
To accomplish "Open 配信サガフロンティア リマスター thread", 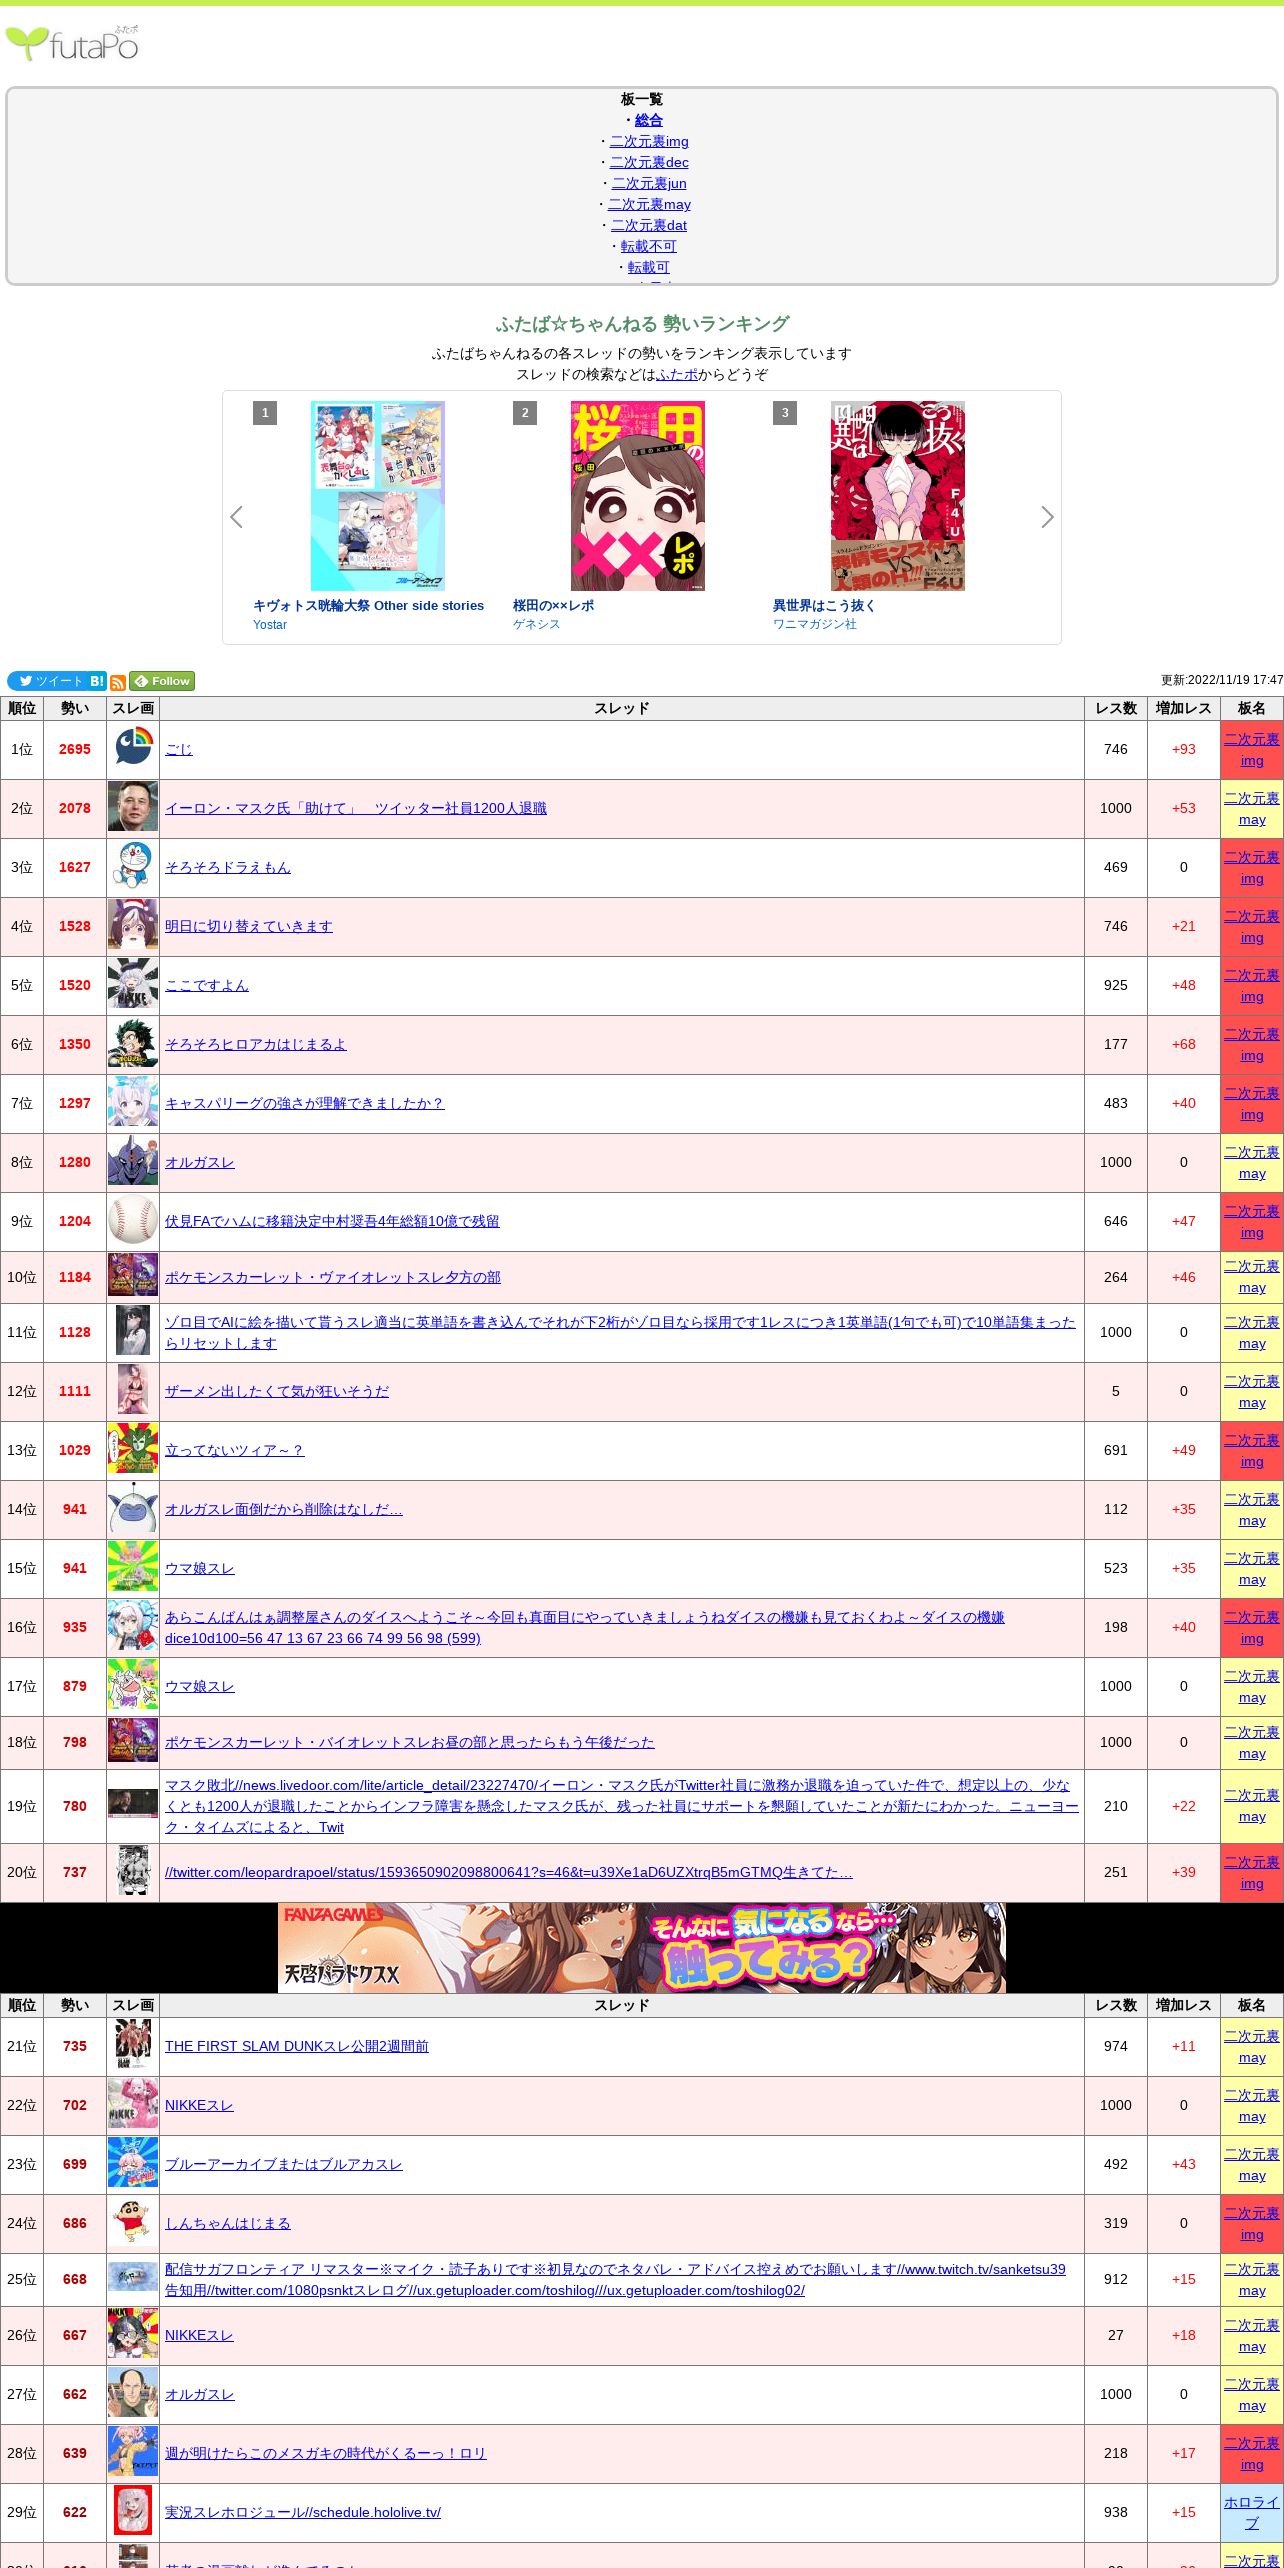I will point(615,2279).
